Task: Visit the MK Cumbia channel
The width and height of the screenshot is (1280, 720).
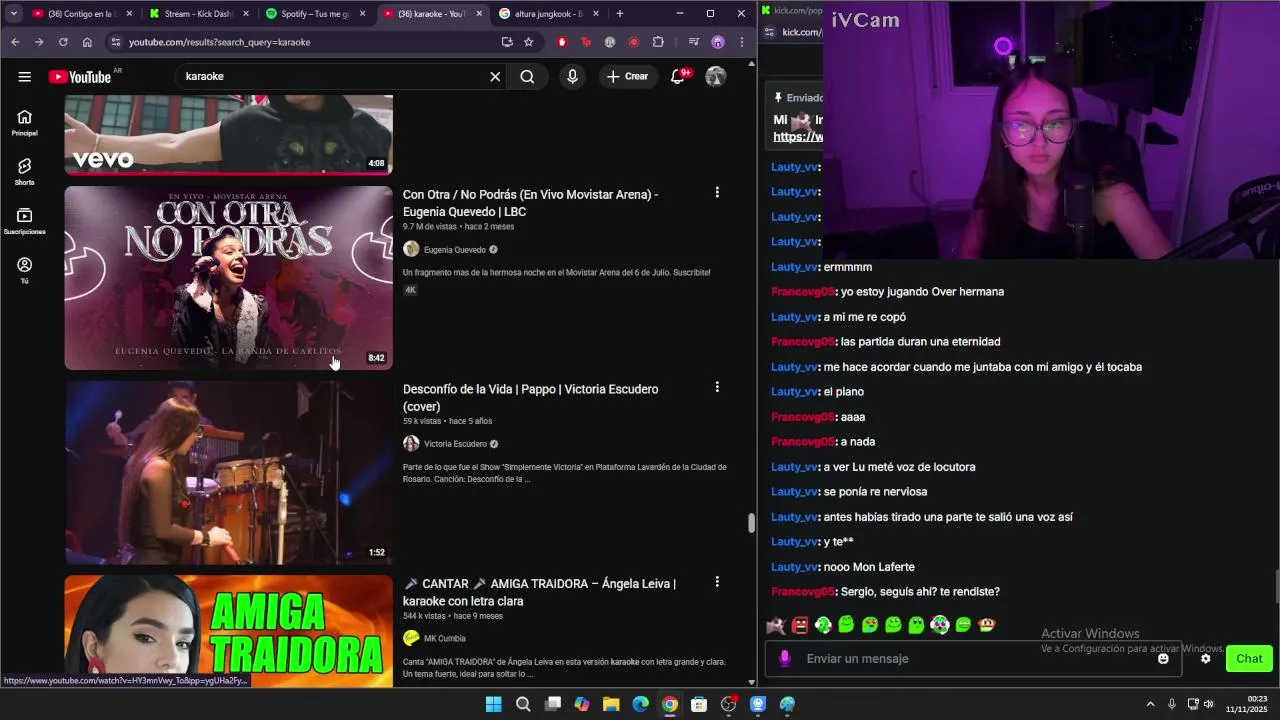Action: (x=444, y=638)
